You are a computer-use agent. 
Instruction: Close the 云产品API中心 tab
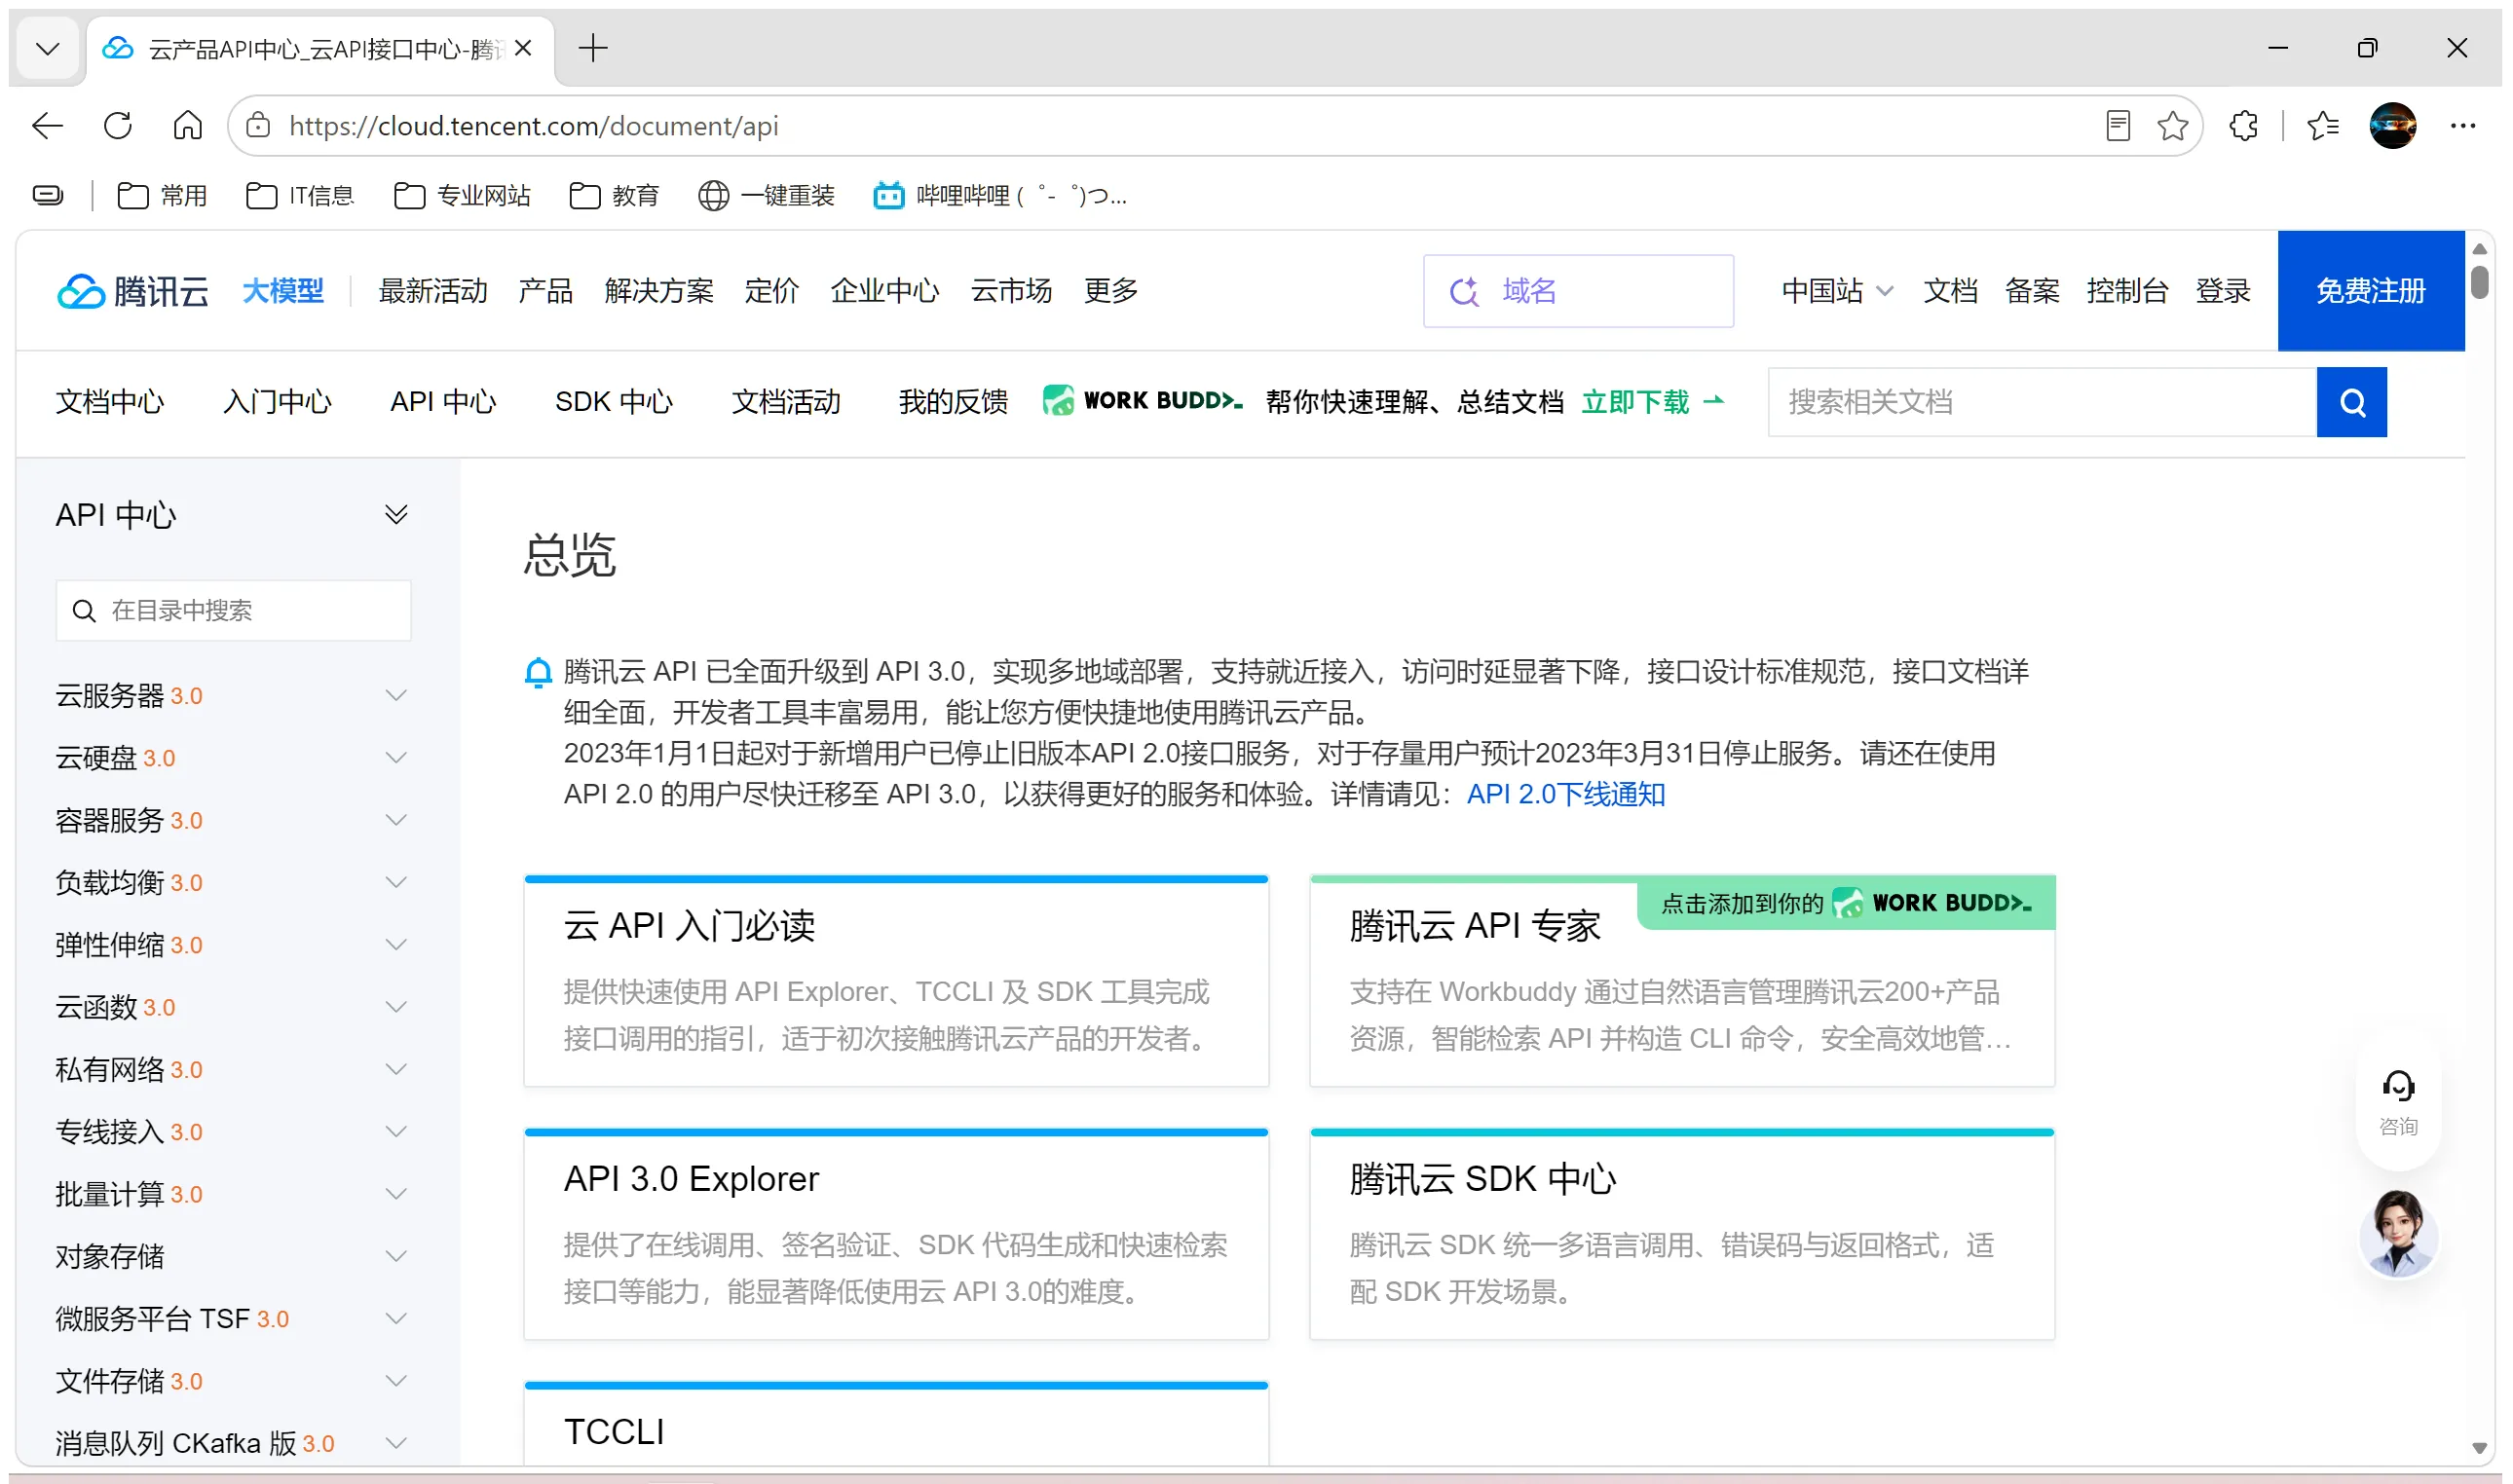[523, 48]
